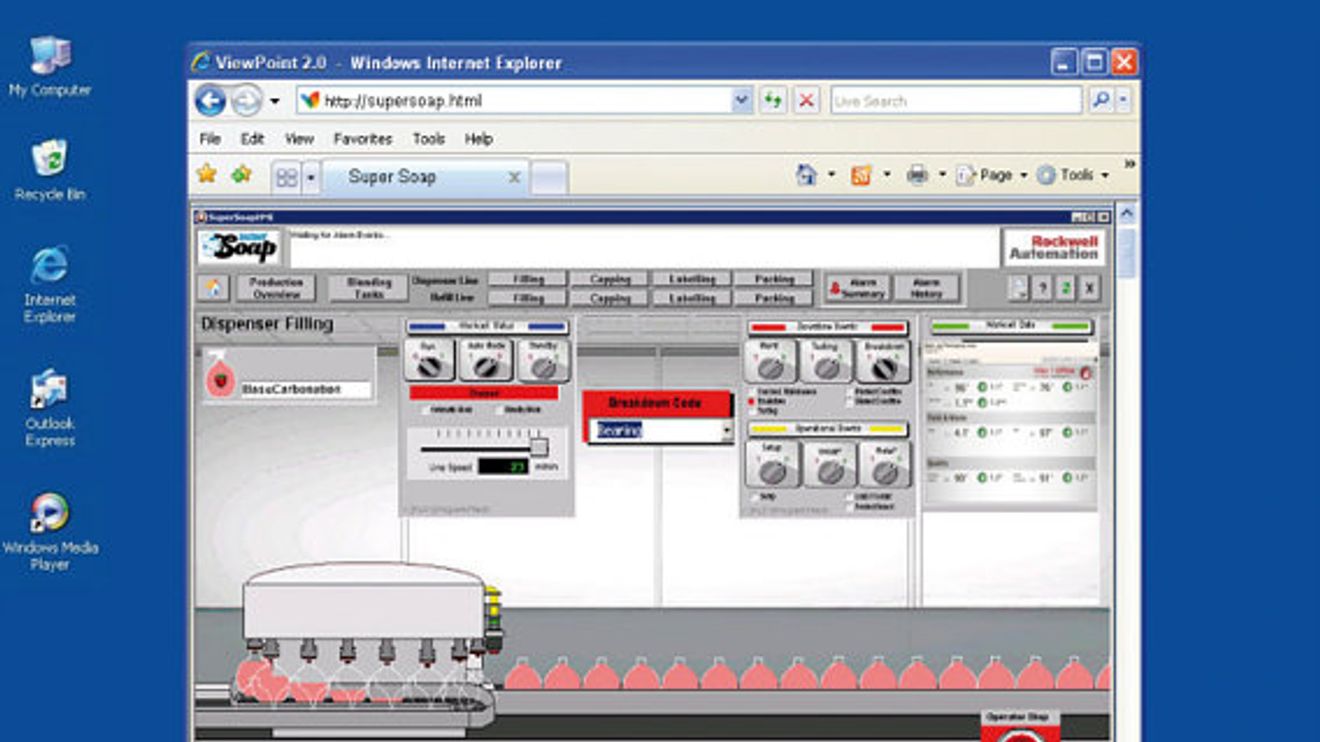Switch to the Super Soap tab

(426, 177)
